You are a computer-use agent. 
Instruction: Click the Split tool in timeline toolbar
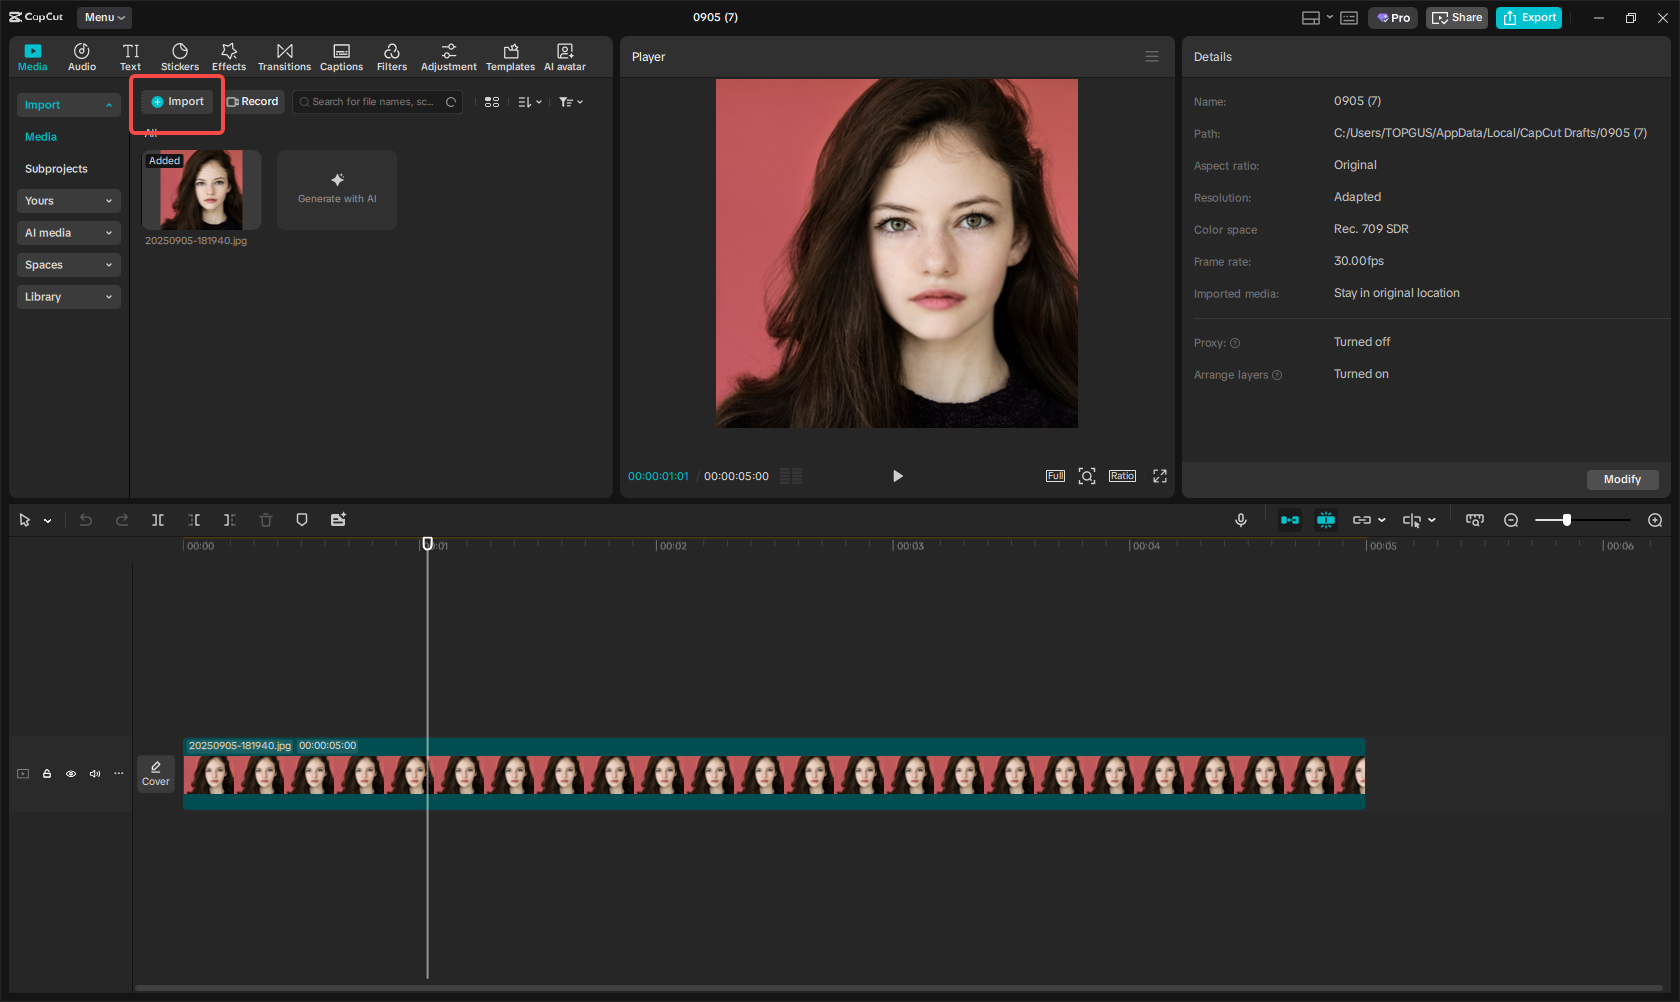tap(158, 520)
